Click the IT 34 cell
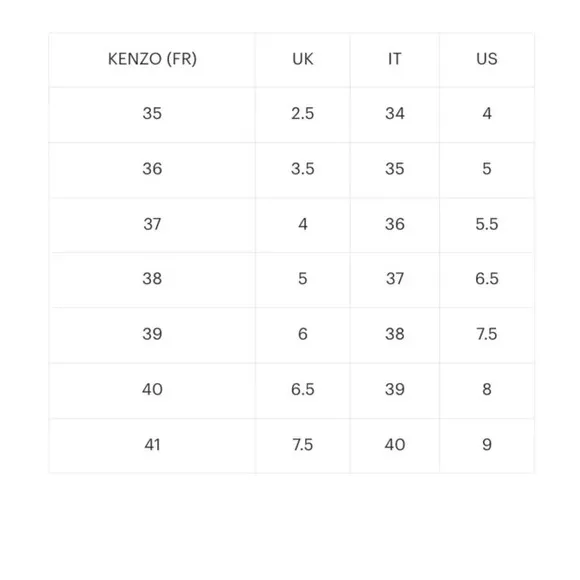The height and width of the screenshot is (580, 580). (395, 114)
